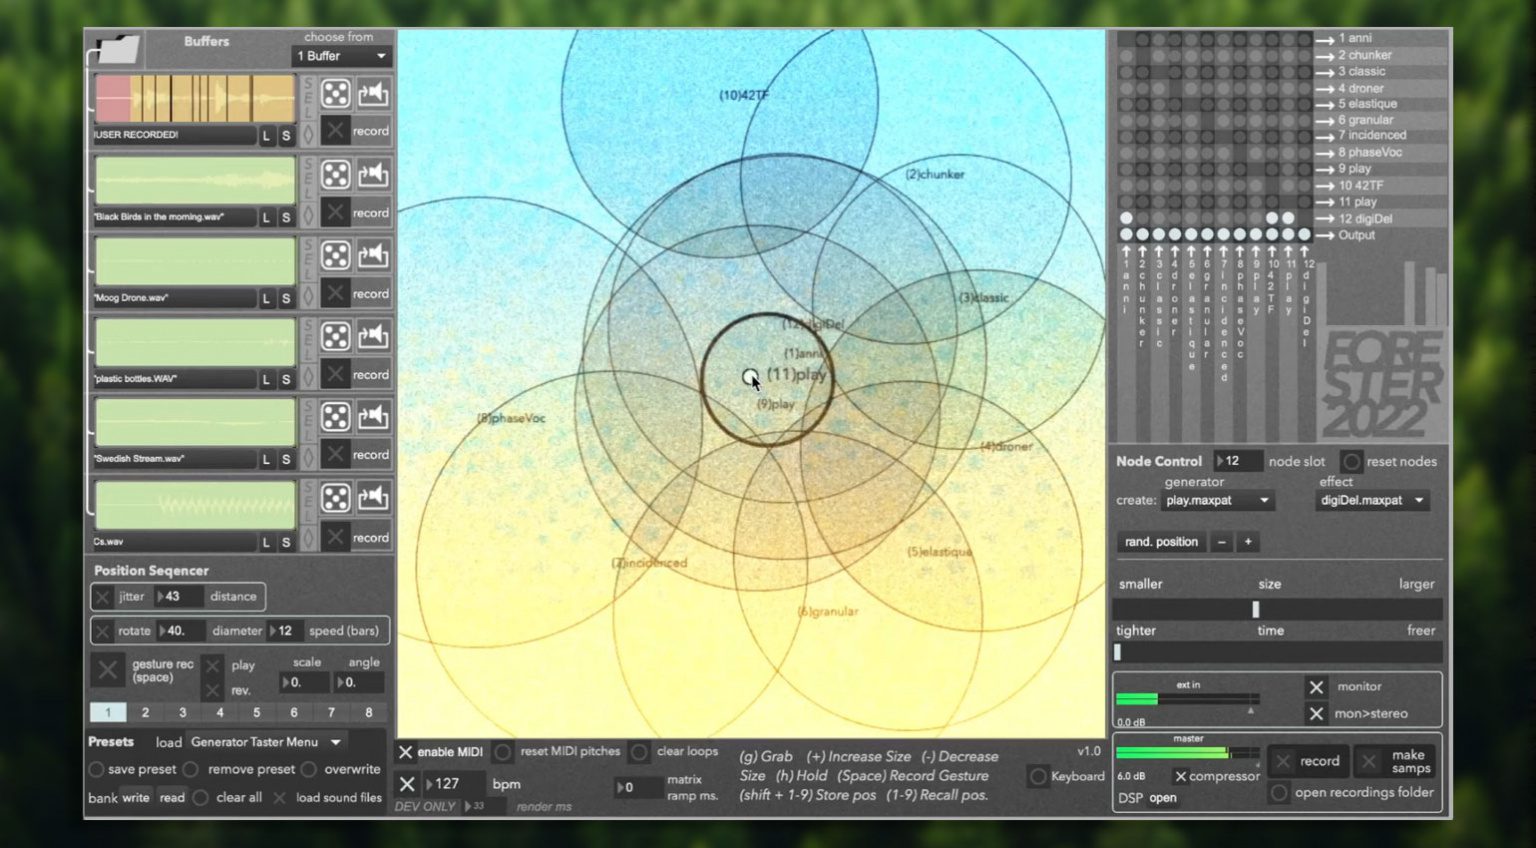Expand the effect digiDel.maxpat dropdown
1536x848 pixels.
[1371, 500]
